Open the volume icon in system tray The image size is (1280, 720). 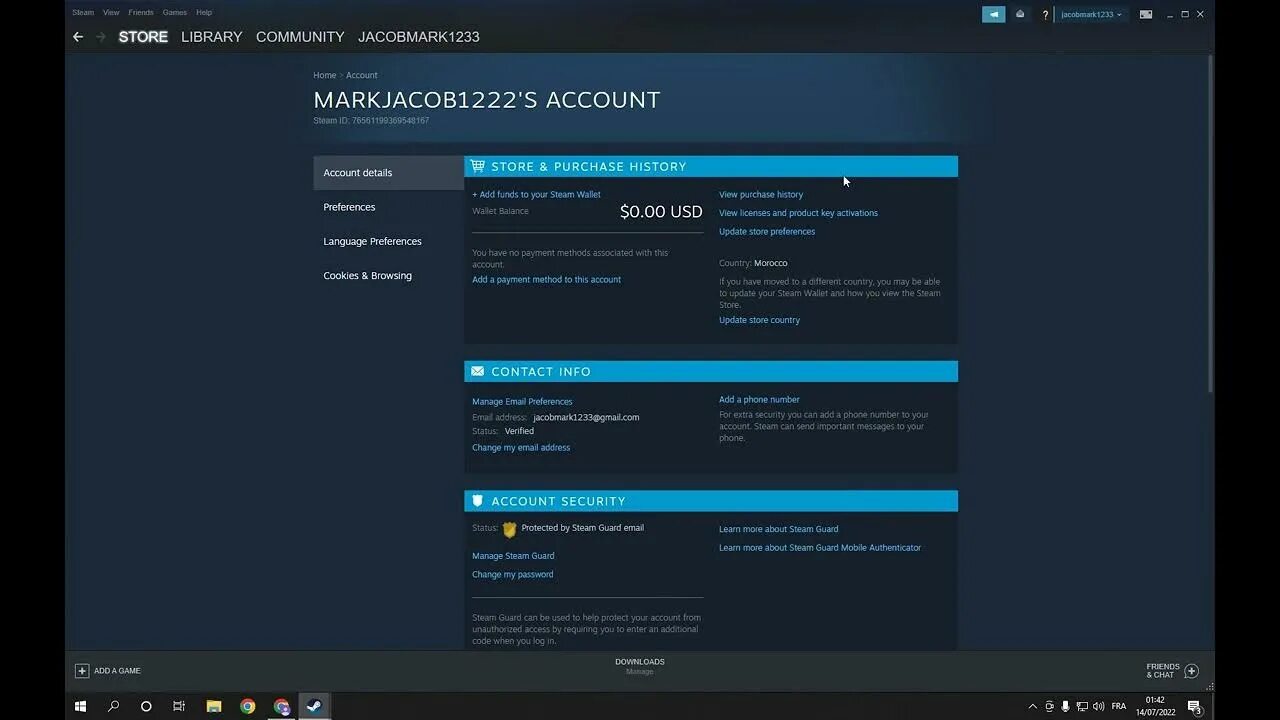pyautogui.click(x=1100, y=706)
